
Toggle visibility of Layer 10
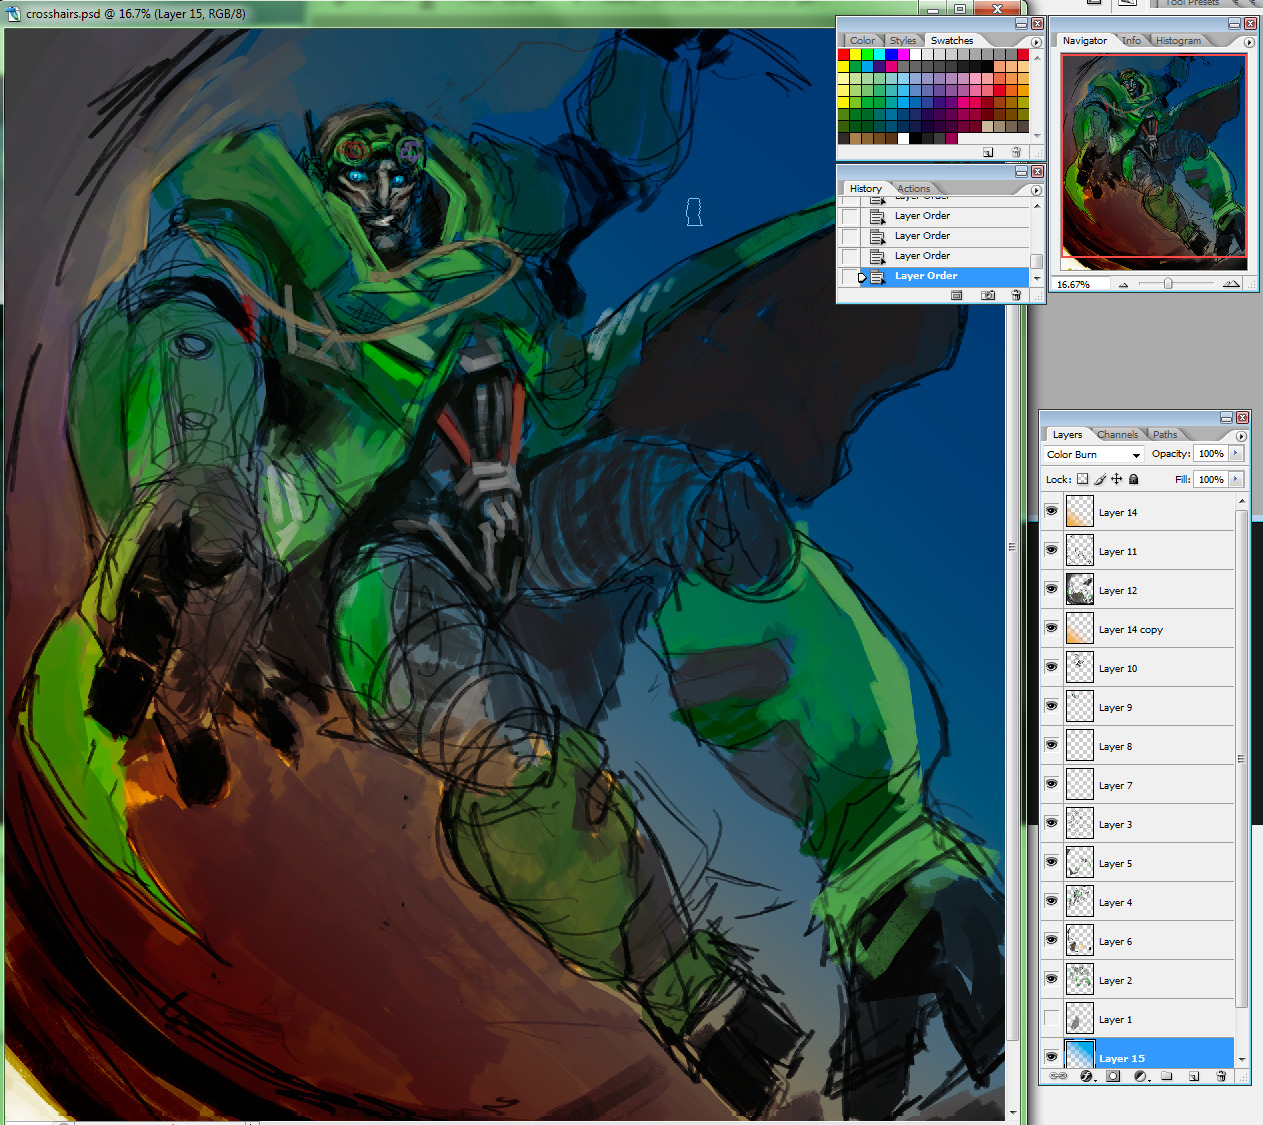pos(1051,667)
